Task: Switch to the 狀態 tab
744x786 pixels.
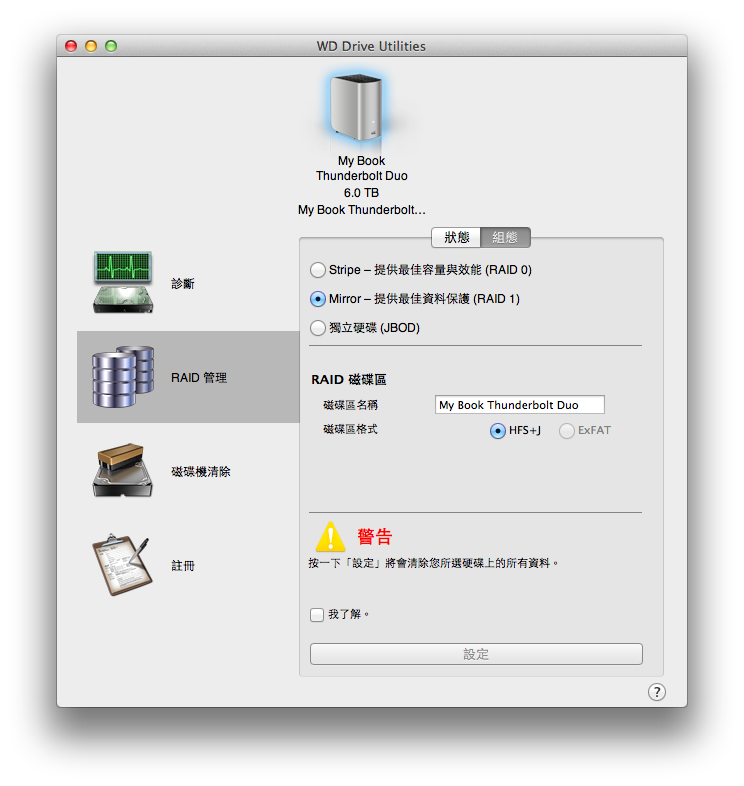Action: (x=456, y=238)
